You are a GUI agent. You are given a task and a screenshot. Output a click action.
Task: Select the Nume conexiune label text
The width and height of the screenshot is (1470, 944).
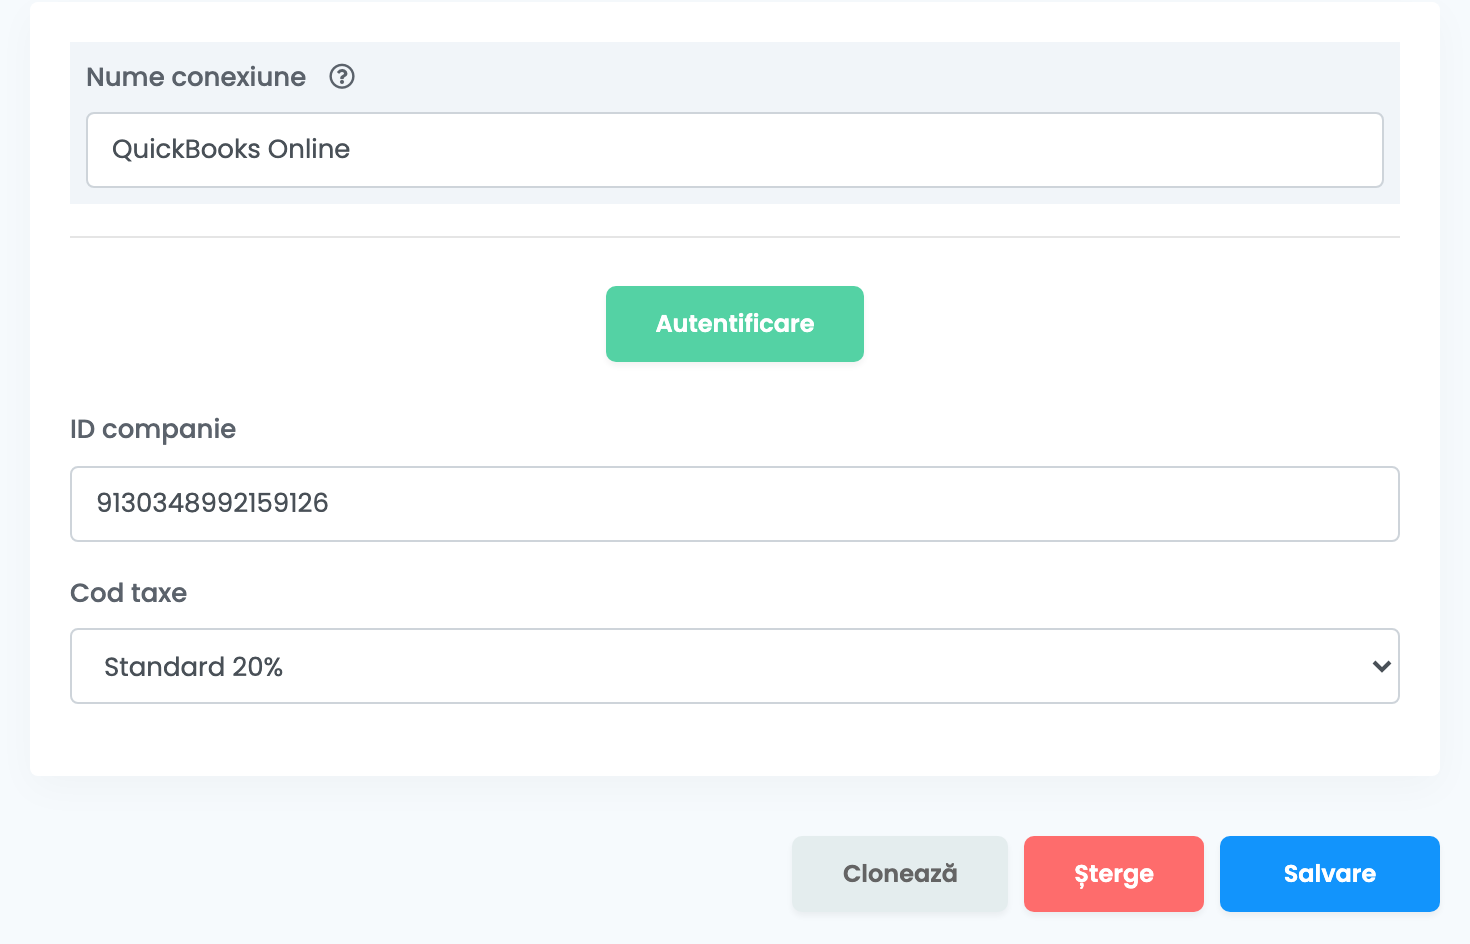coord(196,77)
